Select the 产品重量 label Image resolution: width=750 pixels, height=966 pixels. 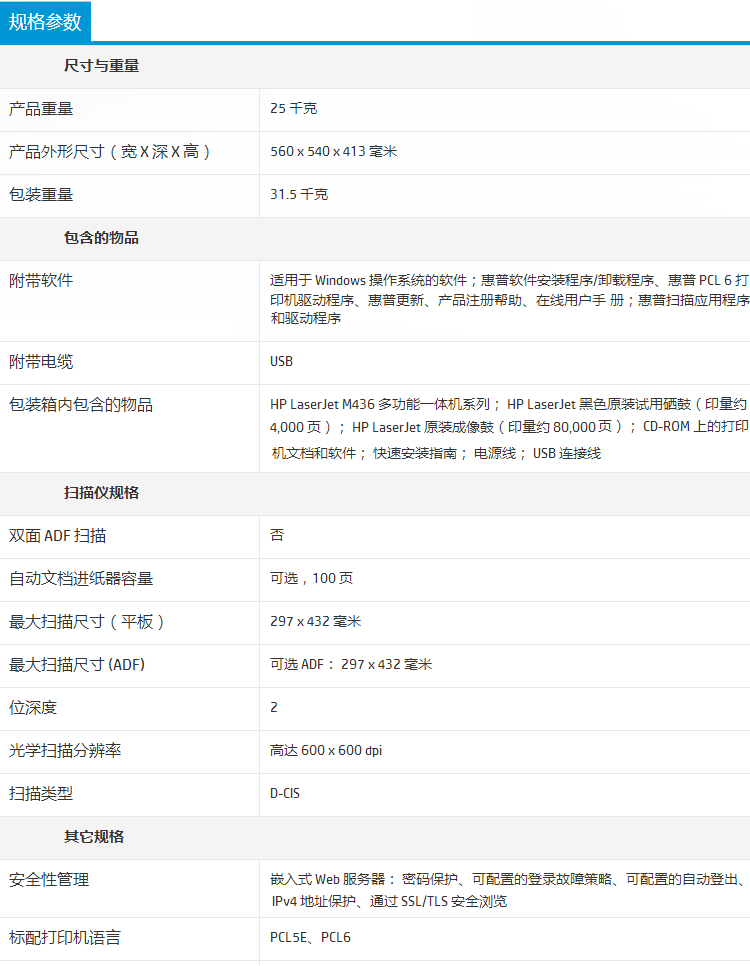(x=41, y=109)
